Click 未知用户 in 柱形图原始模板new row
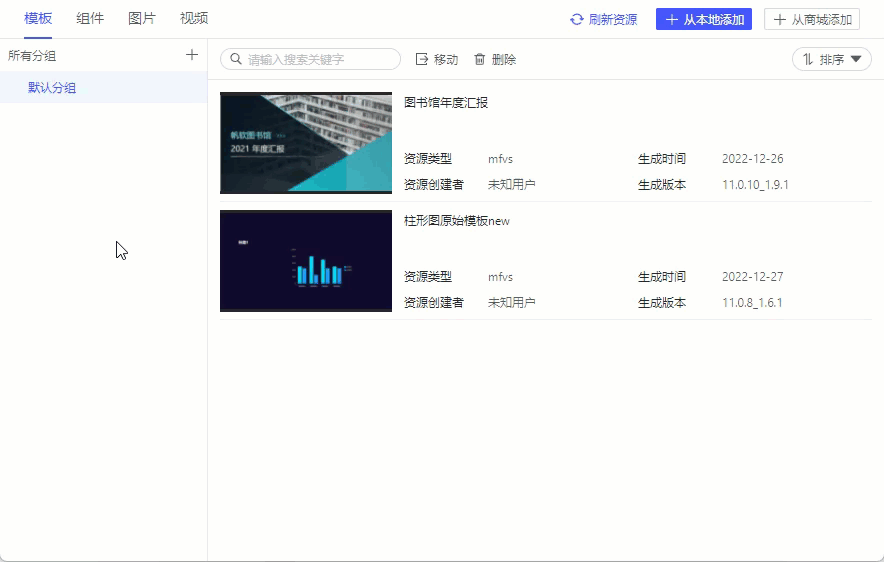 pos(511,302)
